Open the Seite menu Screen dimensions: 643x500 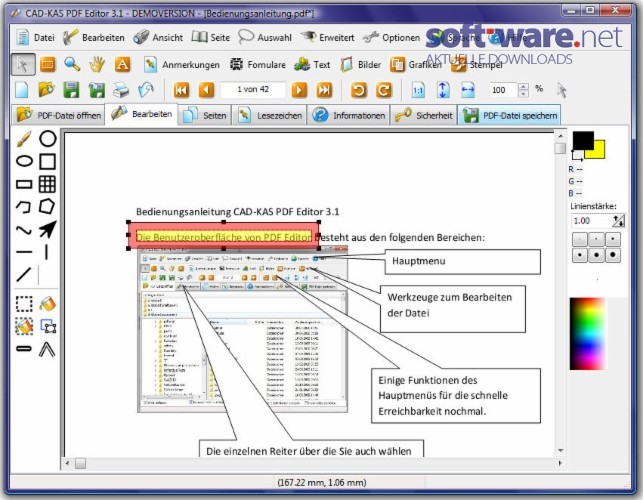[x=211, y=37]
